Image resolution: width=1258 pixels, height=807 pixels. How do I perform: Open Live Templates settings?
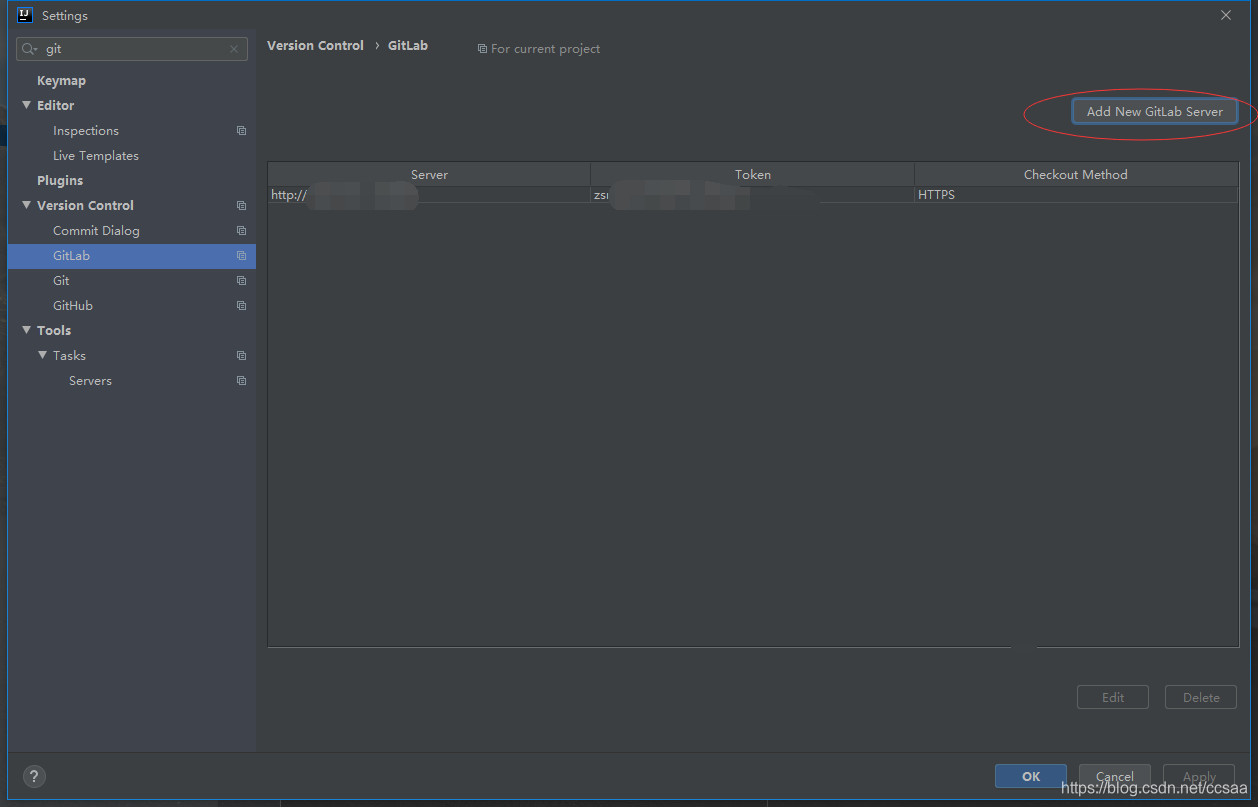[96, 155]
